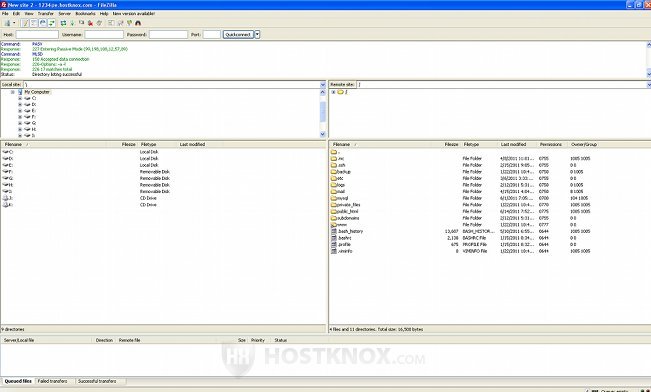The image size is (651, 392).
Task: Expand the G: drive in local tree
Action: point(20,123)
